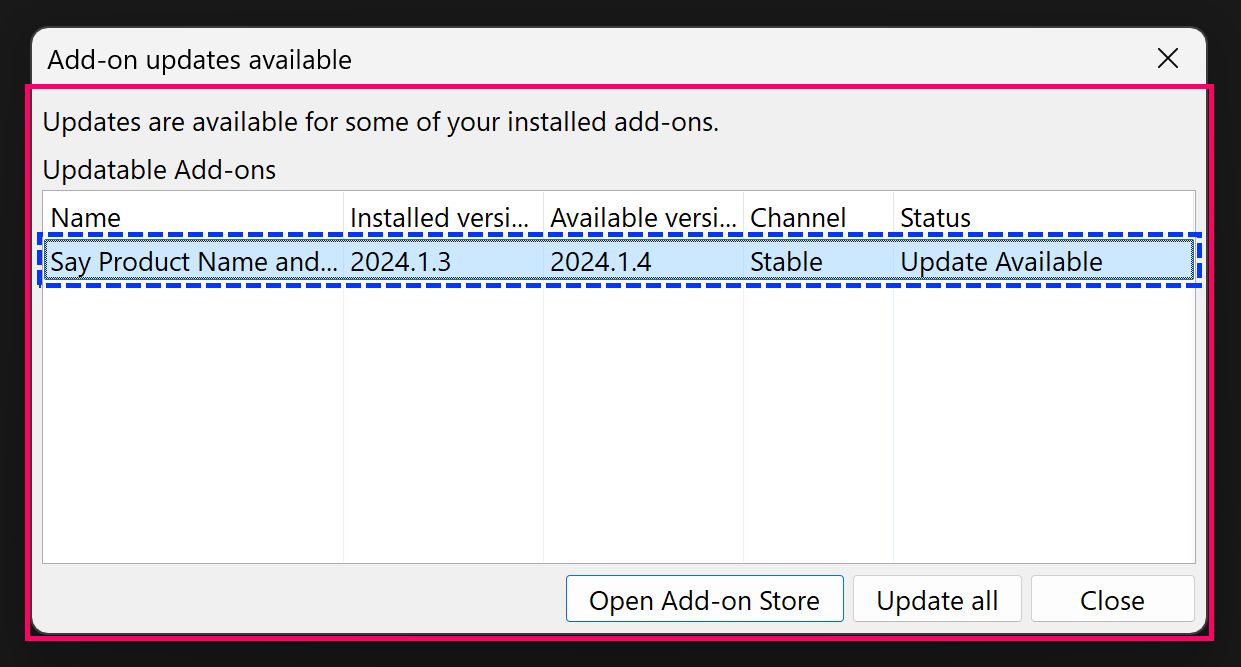1241x667 pixels.
Task: Click the boundary between Name and Installed columns
Action: (x=342, y=217)
